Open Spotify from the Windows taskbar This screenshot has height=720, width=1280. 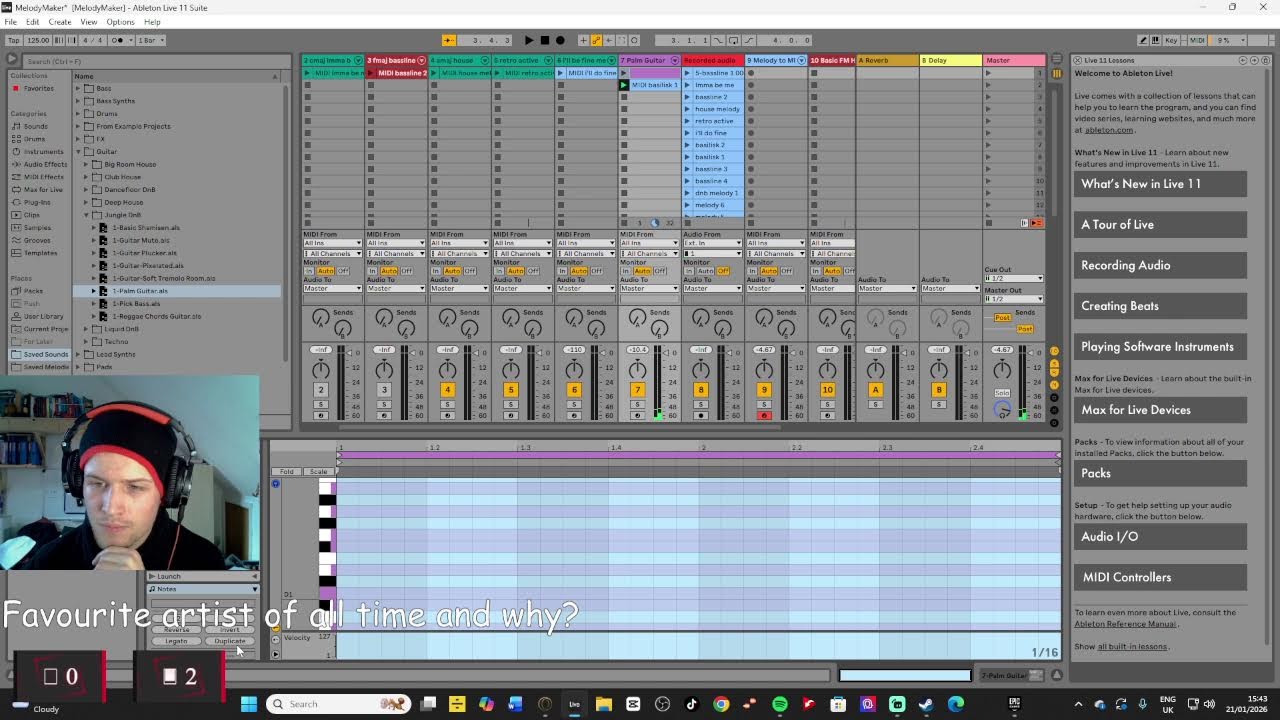[x=779, y=704]
